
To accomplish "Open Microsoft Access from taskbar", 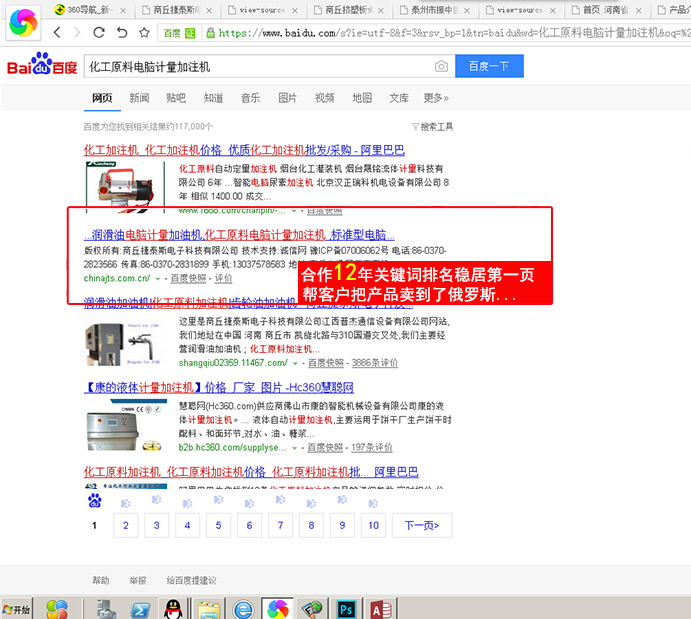I will (x=381, y=610).
